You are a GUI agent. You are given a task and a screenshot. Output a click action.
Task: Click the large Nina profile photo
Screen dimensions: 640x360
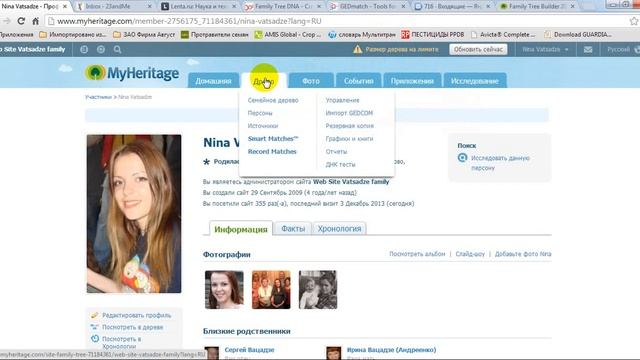tap(134, 214)
